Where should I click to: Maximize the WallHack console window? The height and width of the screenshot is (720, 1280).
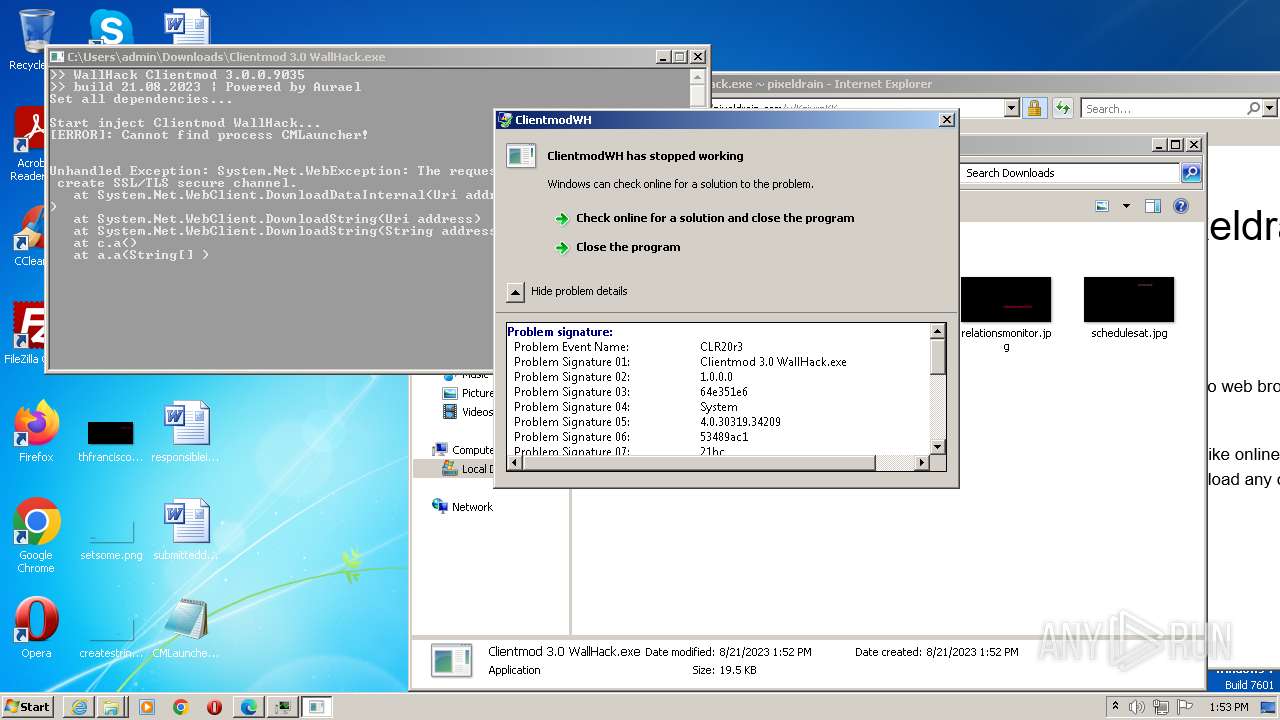(680, 57)
